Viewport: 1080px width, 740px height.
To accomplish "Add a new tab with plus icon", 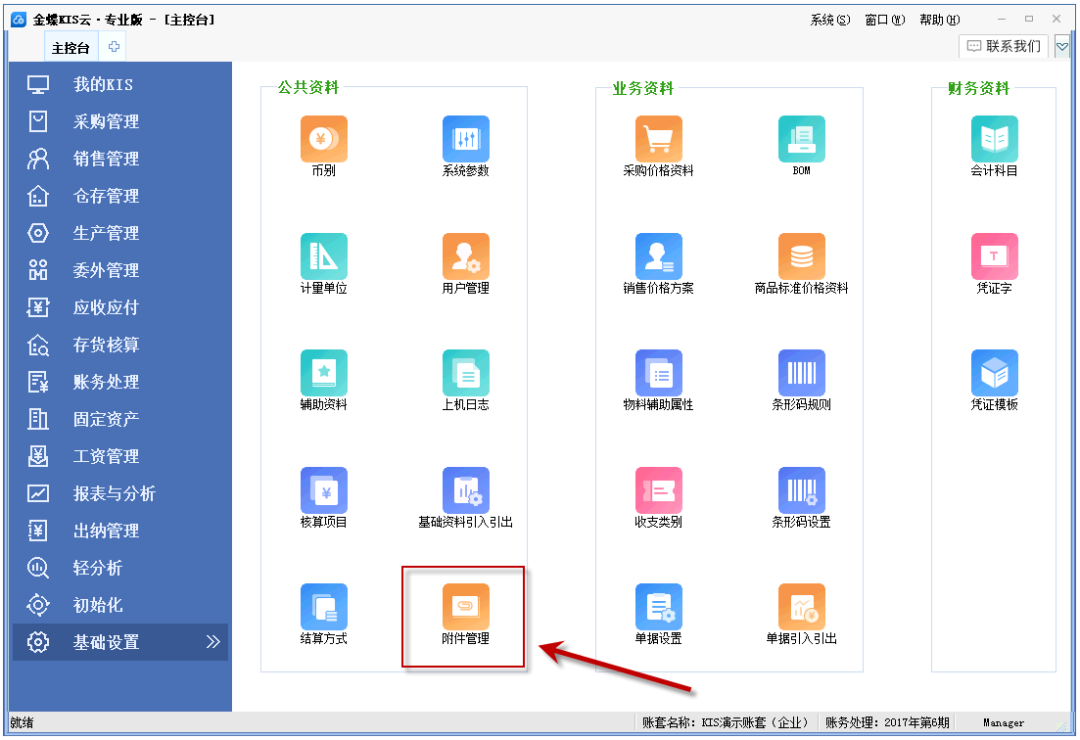I will pyautogui.click(x=114, y=47).
